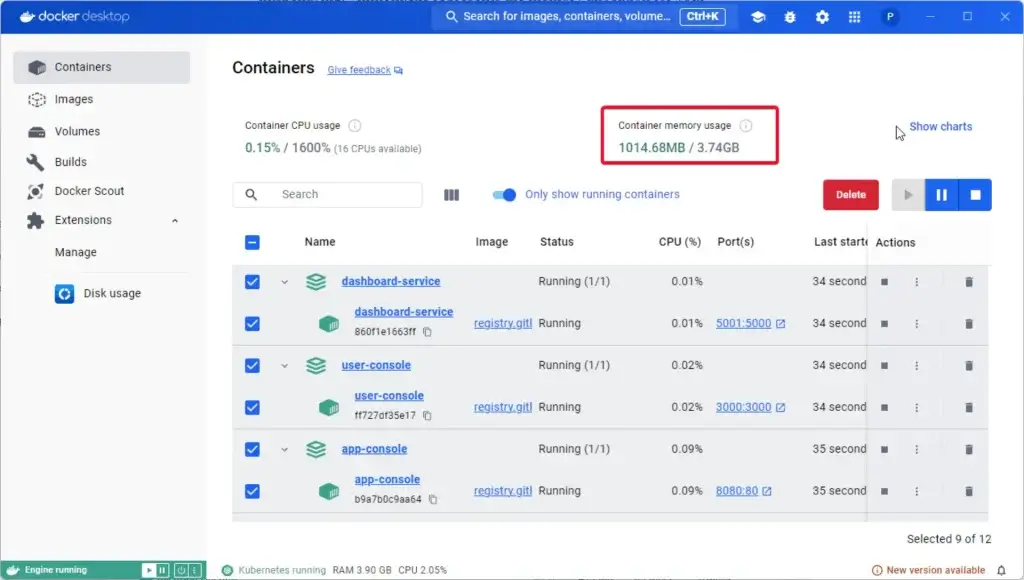
Task: Uncheck the app-console stack checkbox
Action: [252, 449]
